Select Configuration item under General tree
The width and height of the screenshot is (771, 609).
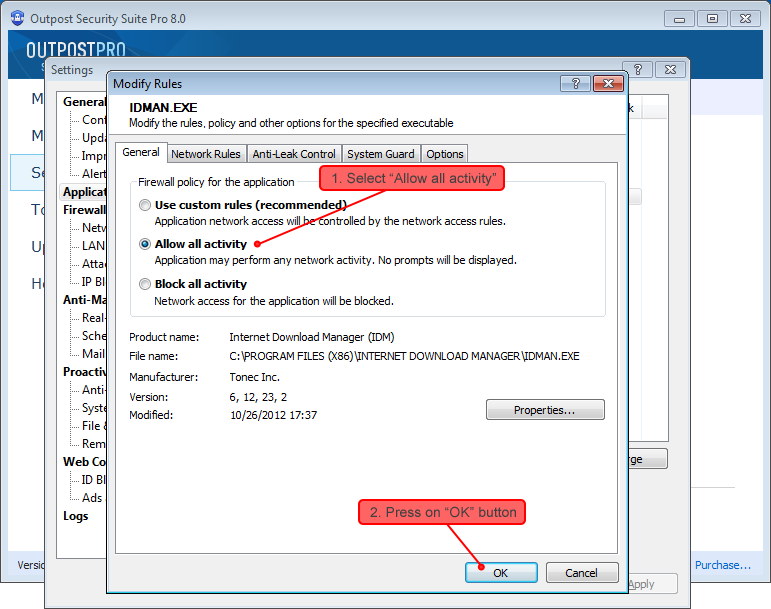click(93, 119)
